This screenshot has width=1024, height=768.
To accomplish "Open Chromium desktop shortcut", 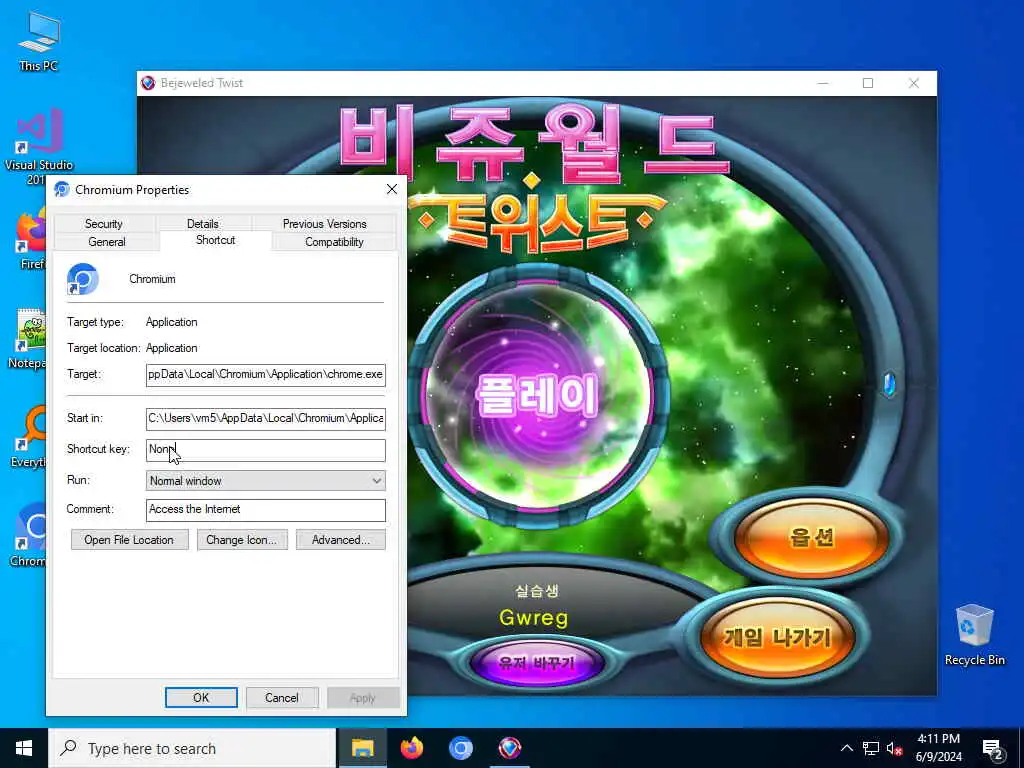I will click(29, 534).
